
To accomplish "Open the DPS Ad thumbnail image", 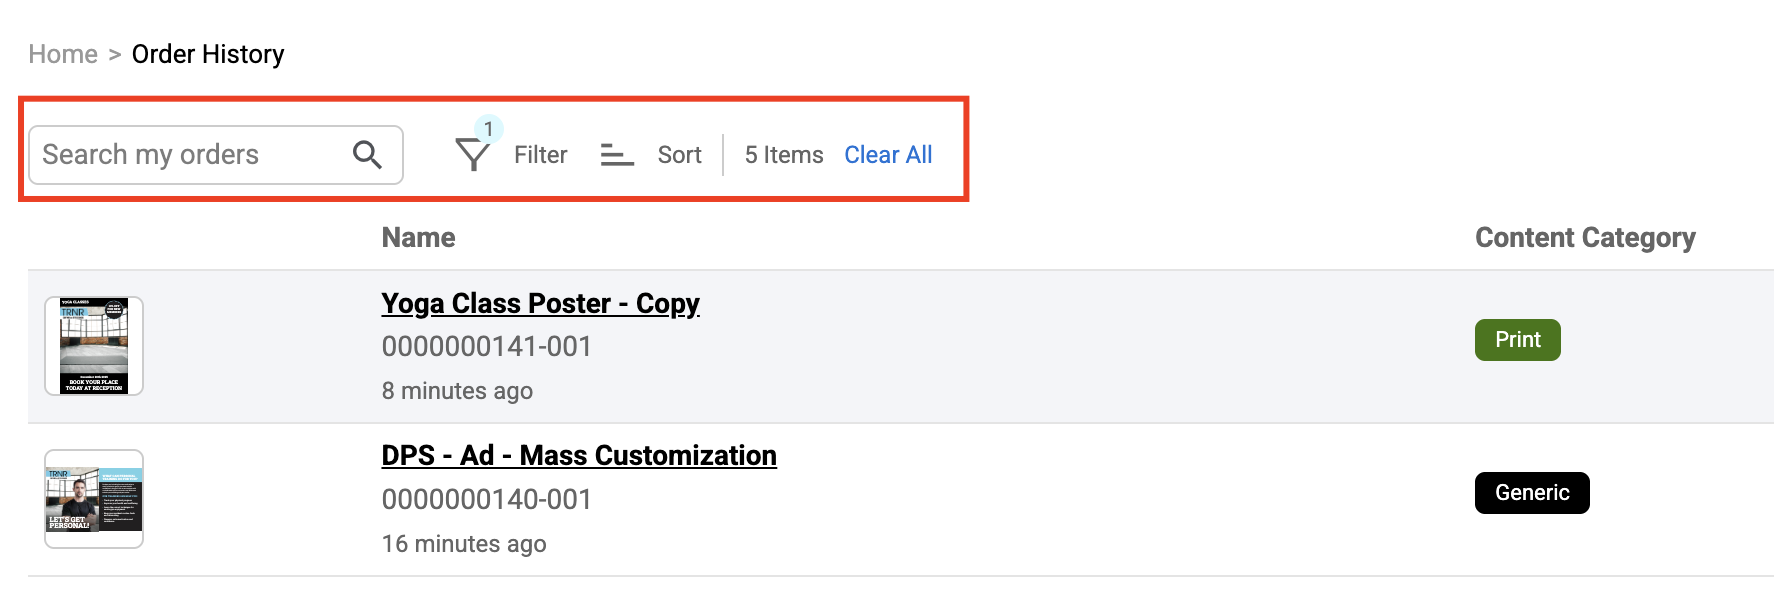I will pyautogui.click(x=94, y=499).
